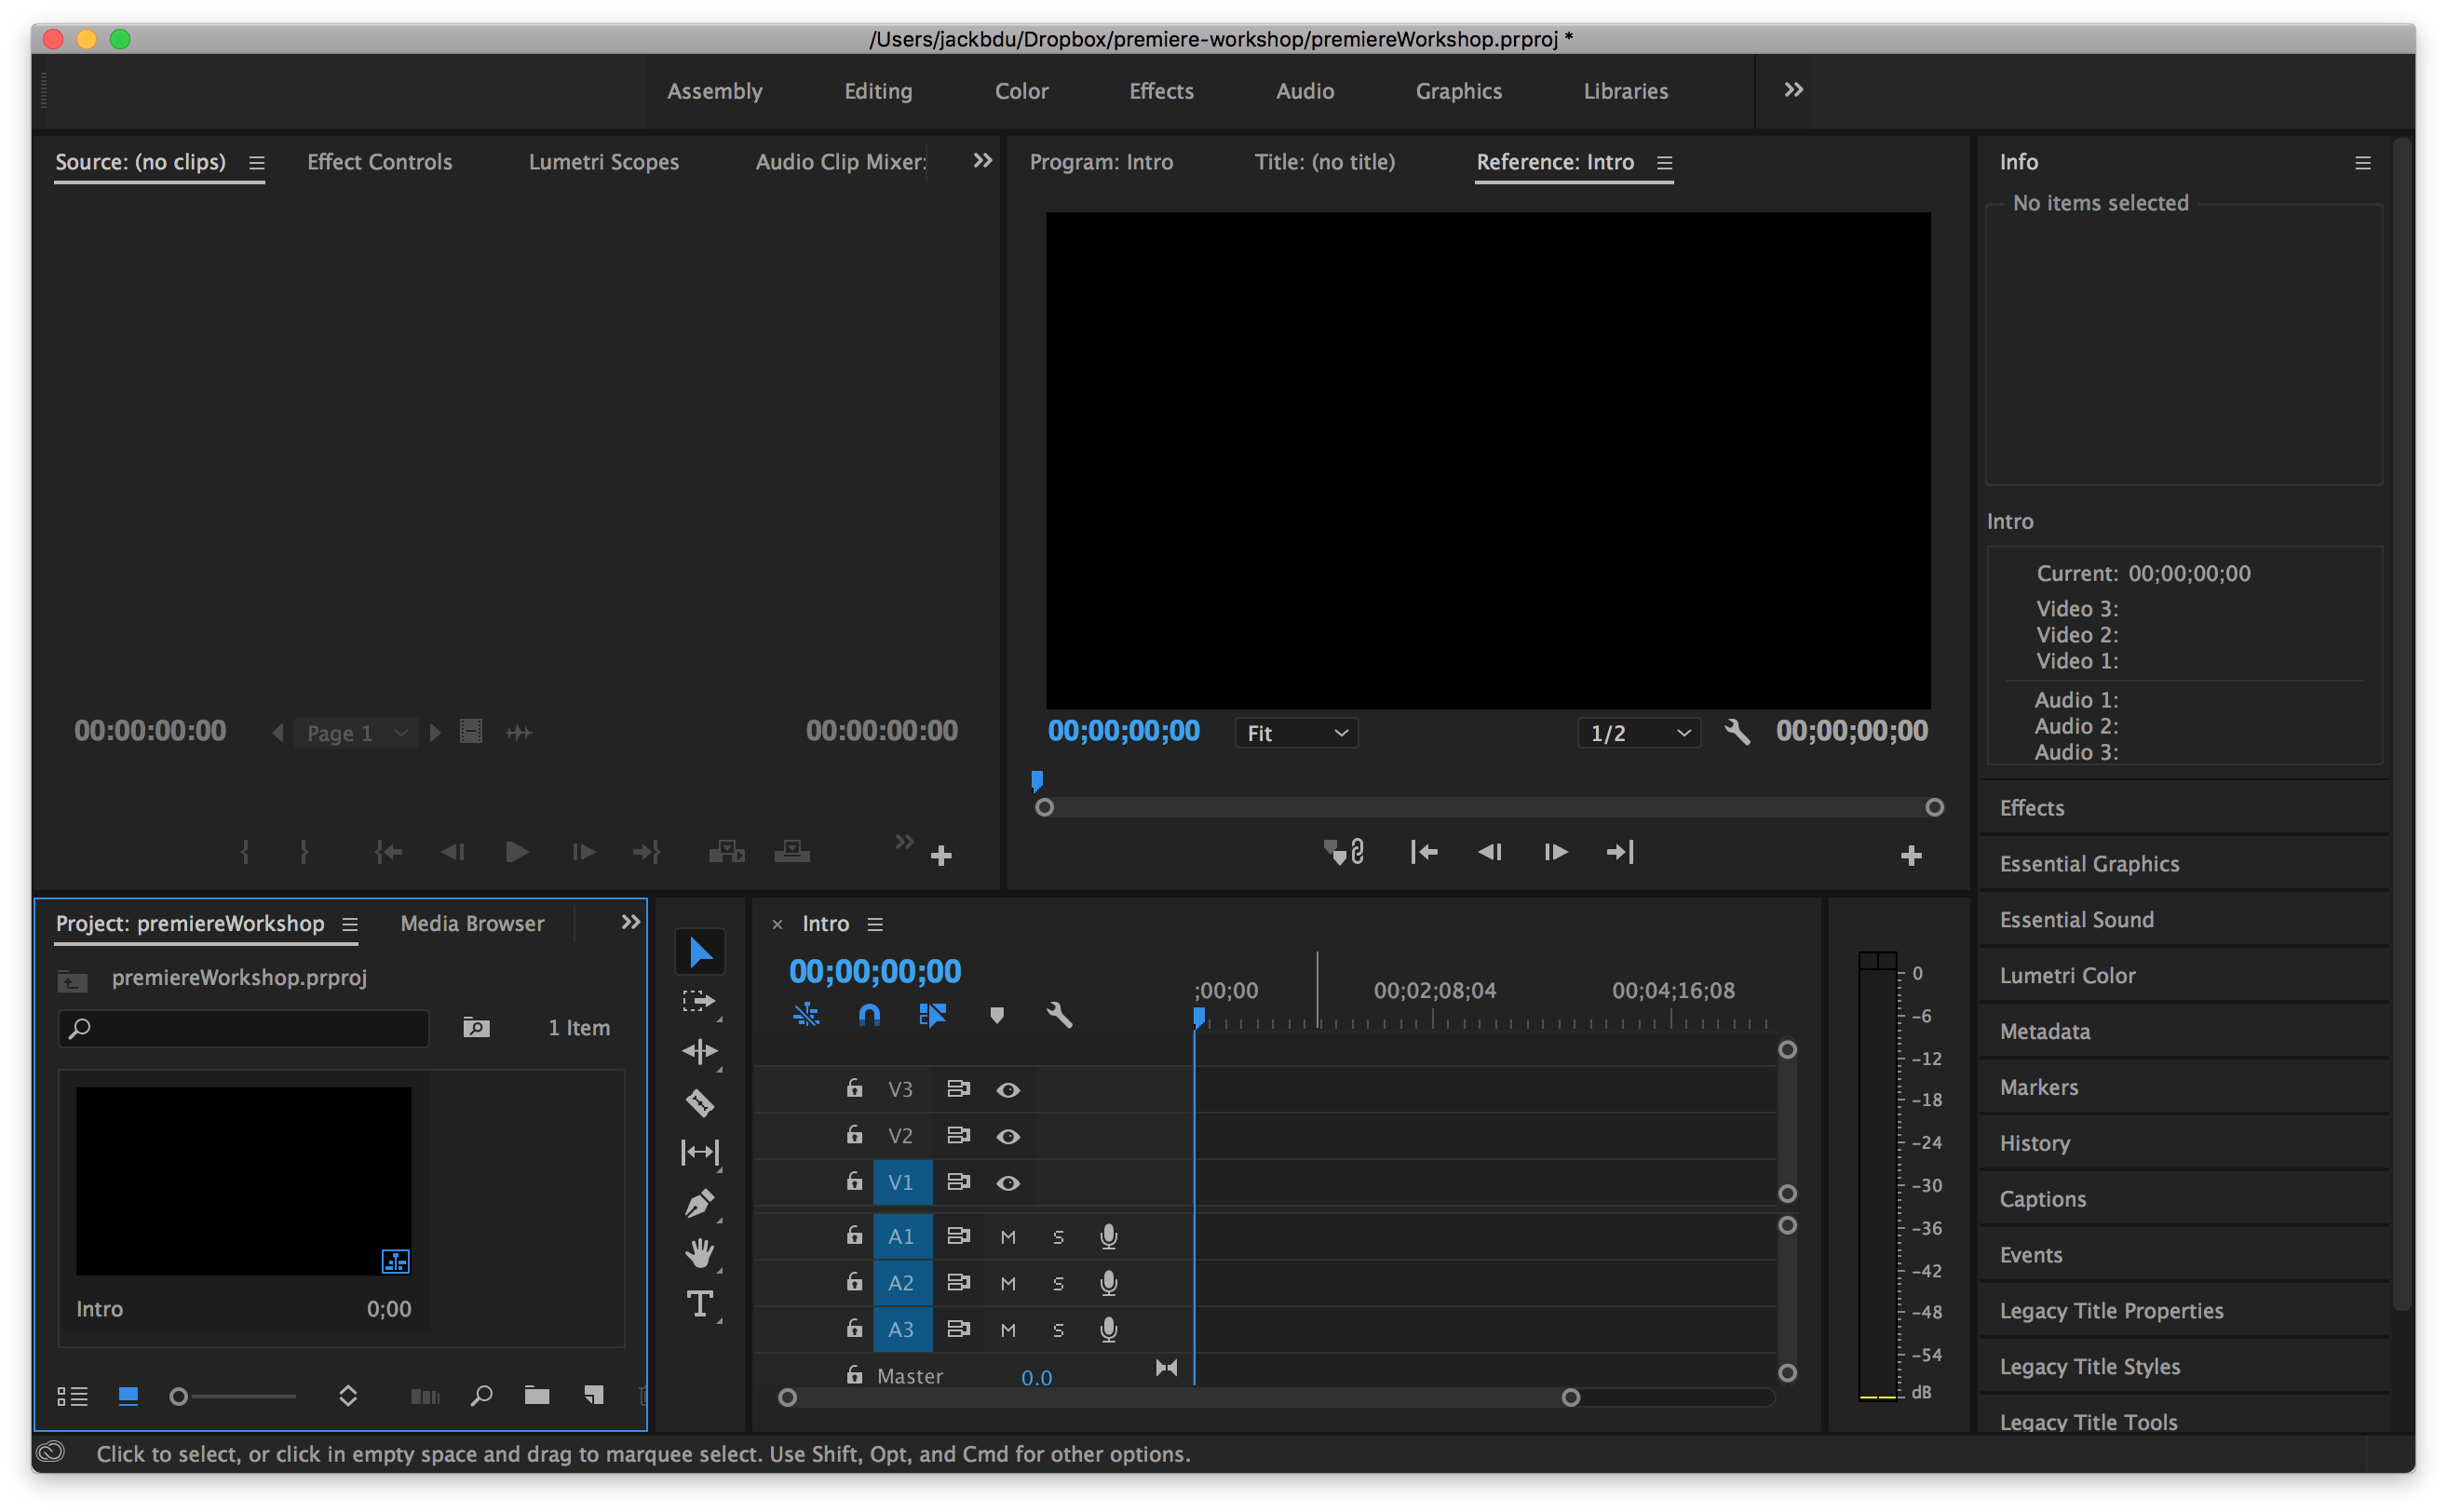
Task: Hide the V2 video track
Action: pyautogui.click(x=1007, y=1135)
